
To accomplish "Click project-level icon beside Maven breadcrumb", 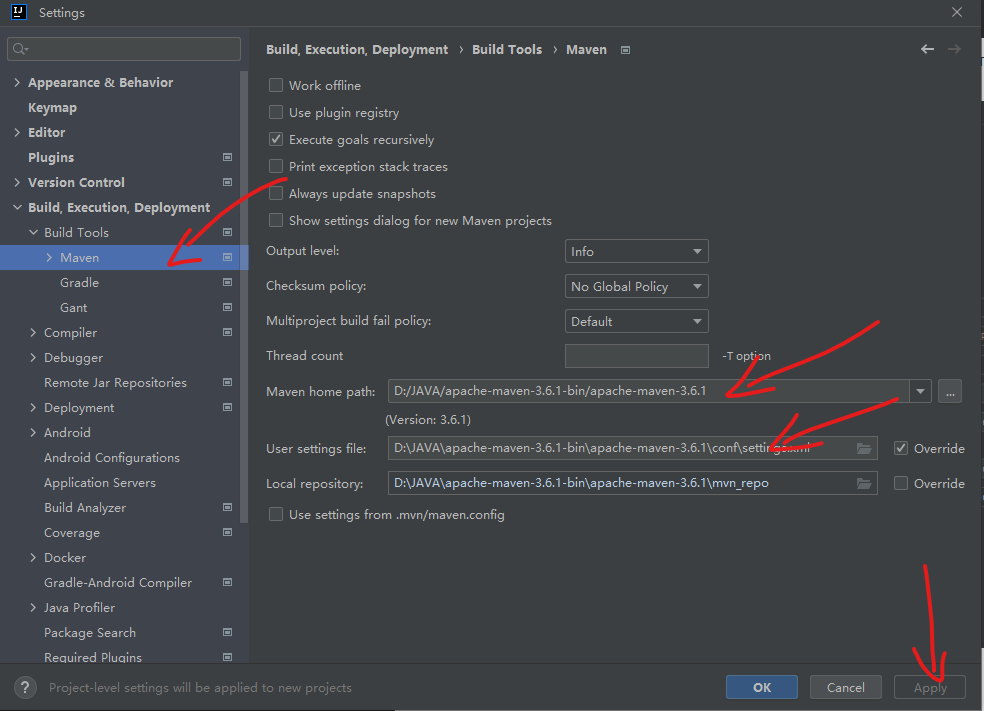I will pos(625,50).
